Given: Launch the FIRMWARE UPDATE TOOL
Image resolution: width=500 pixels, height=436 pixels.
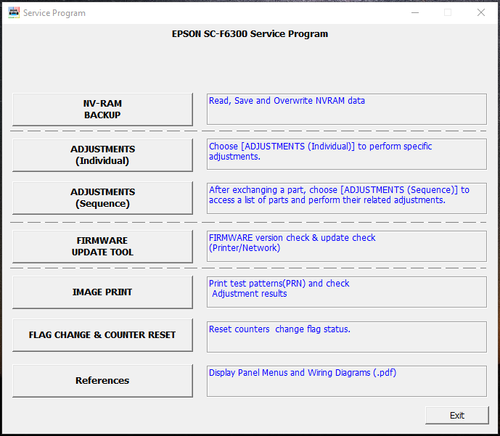Looking at the screenshot, I should click(x=102, y=246).
